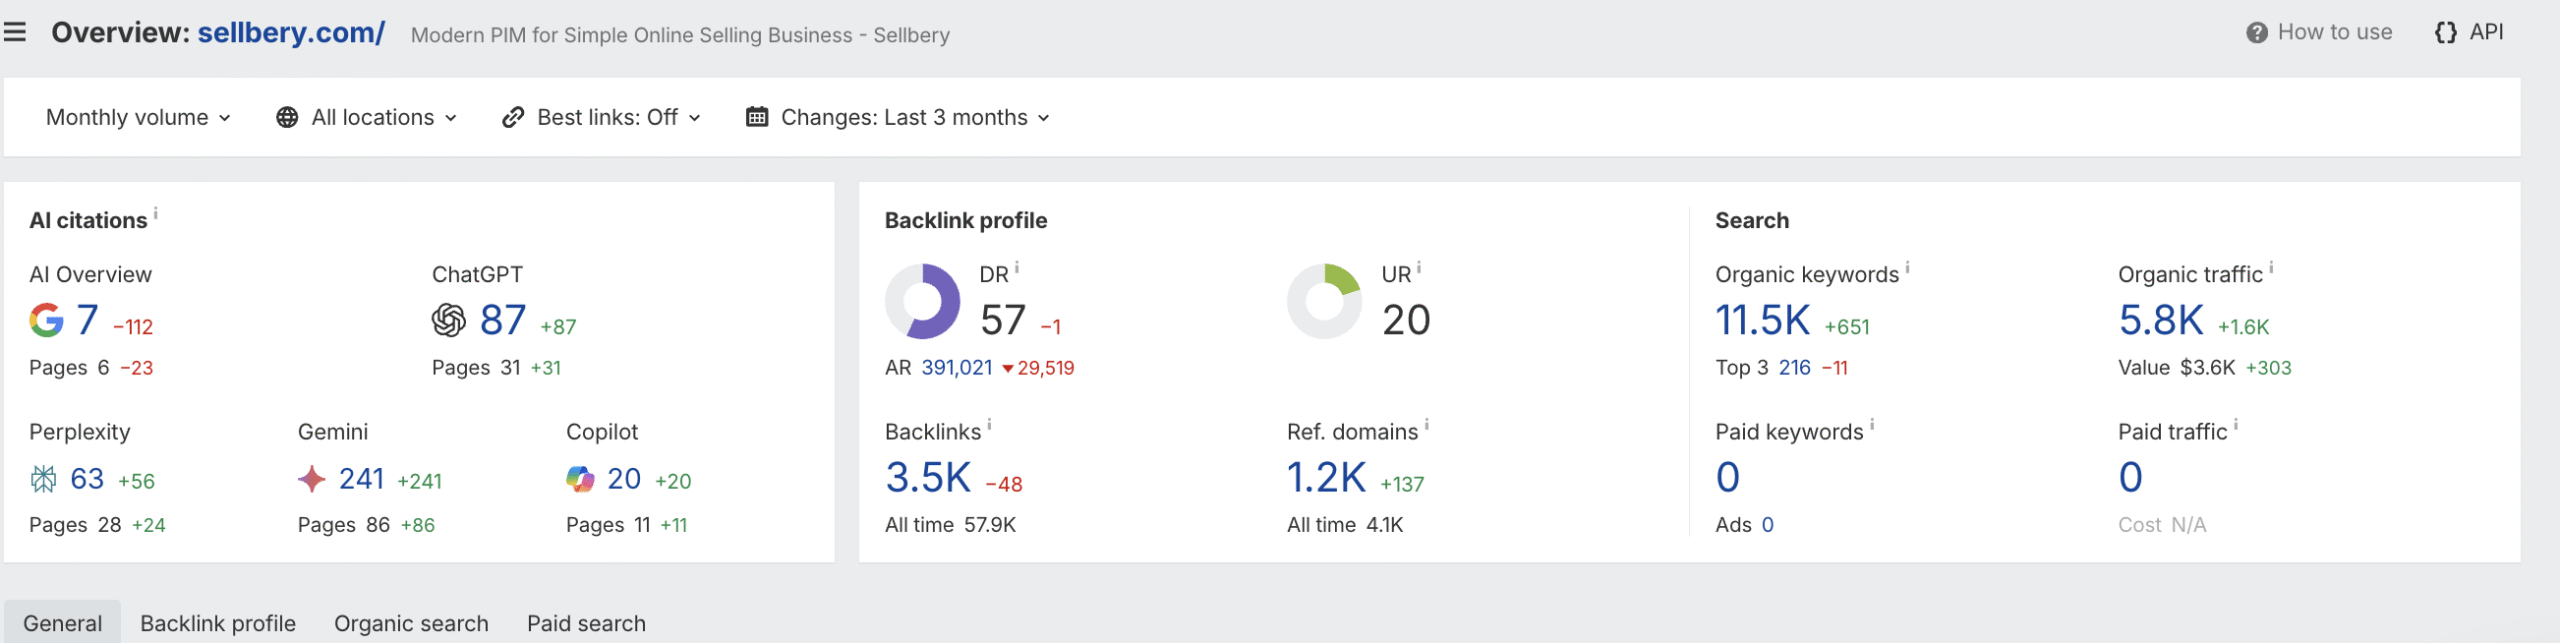Open the All locations dropdown
2560x643 pixels.
[367, 118]
